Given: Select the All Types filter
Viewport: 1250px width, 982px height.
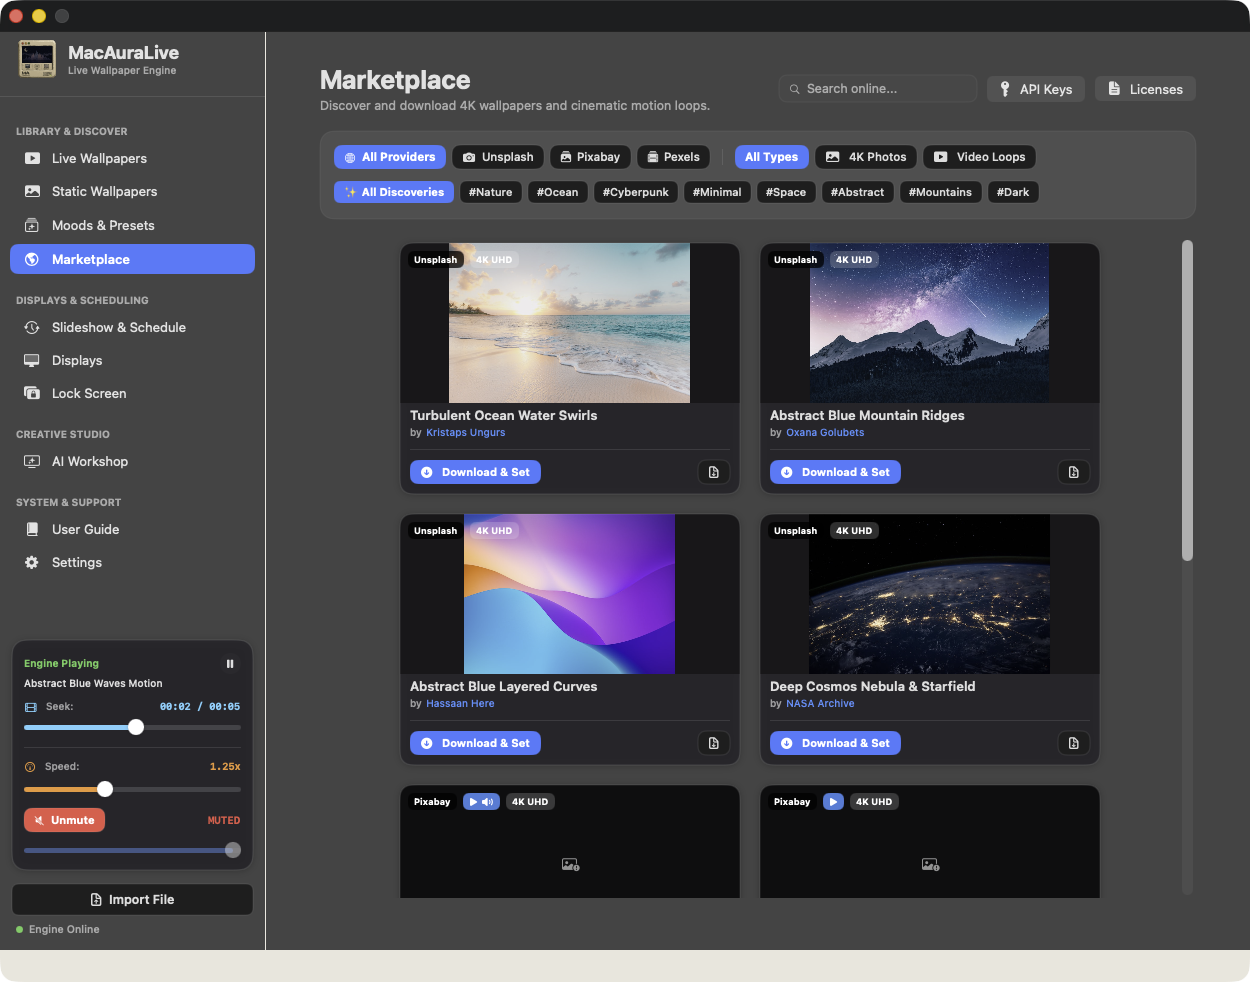Looking at the screenshot, I should point(771,157).
